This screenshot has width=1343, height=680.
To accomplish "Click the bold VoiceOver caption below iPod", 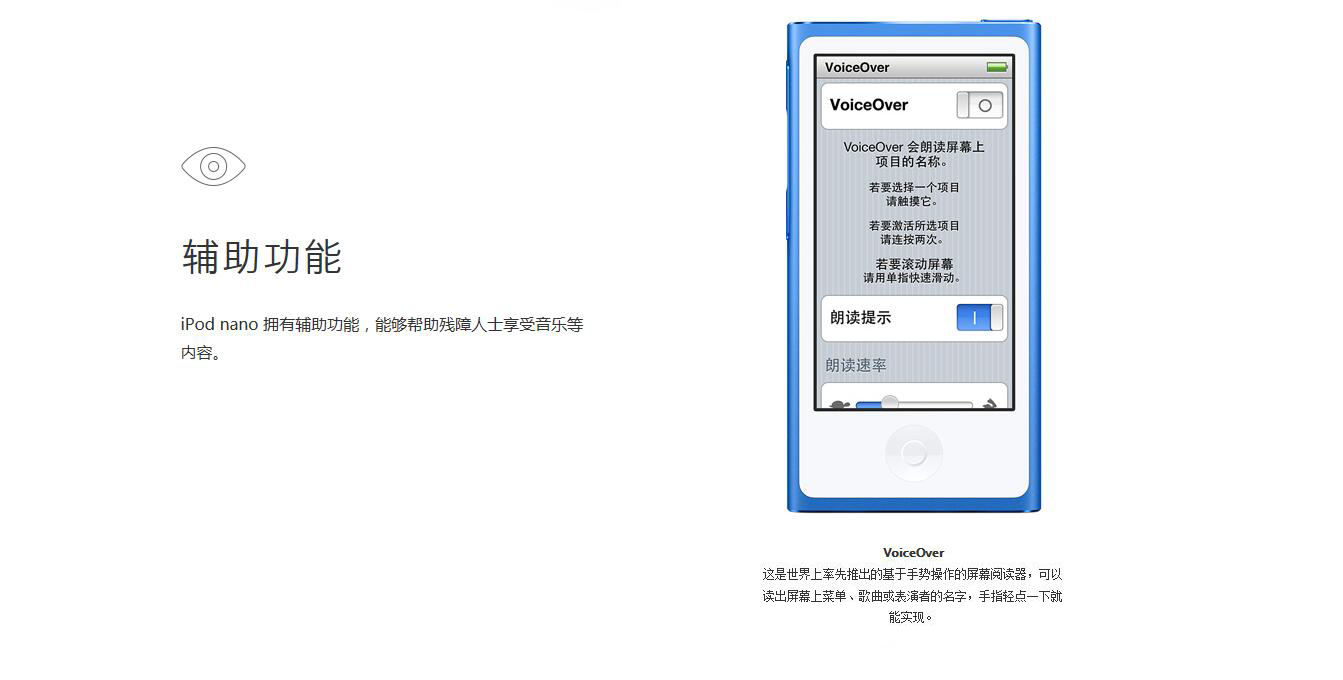I will 913,552.
